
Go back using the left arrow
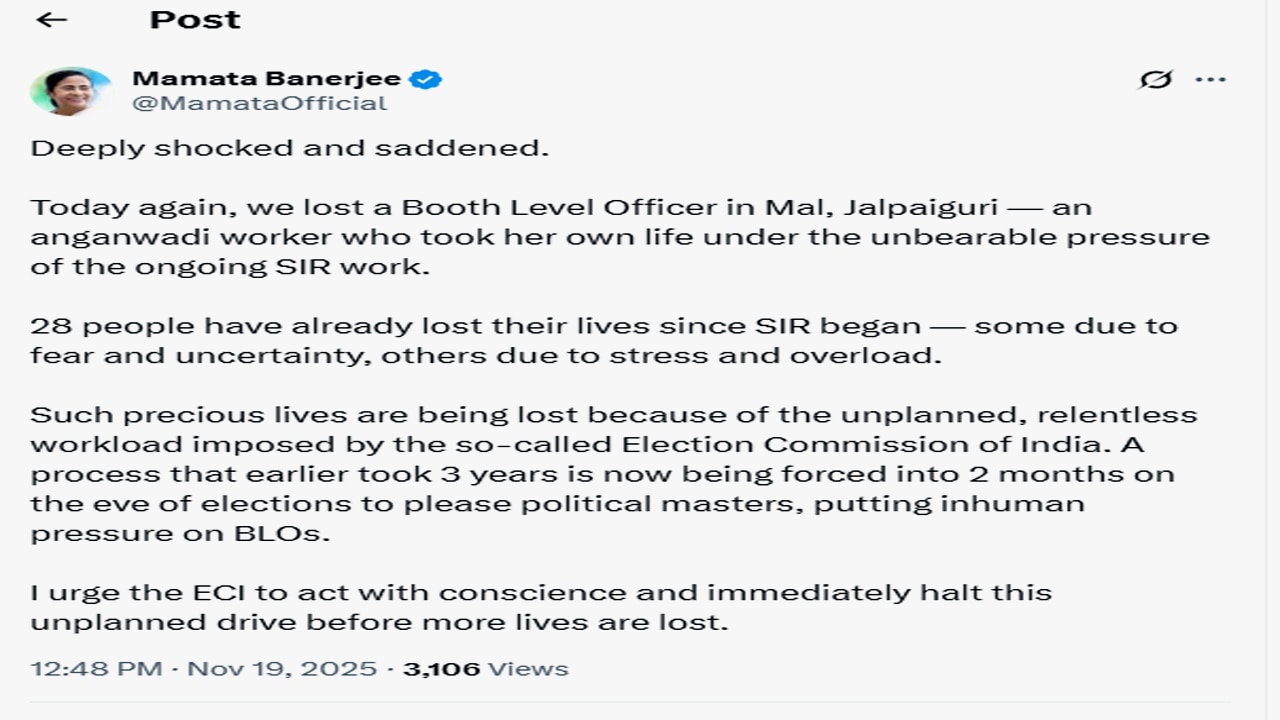(x=51, y=20)
